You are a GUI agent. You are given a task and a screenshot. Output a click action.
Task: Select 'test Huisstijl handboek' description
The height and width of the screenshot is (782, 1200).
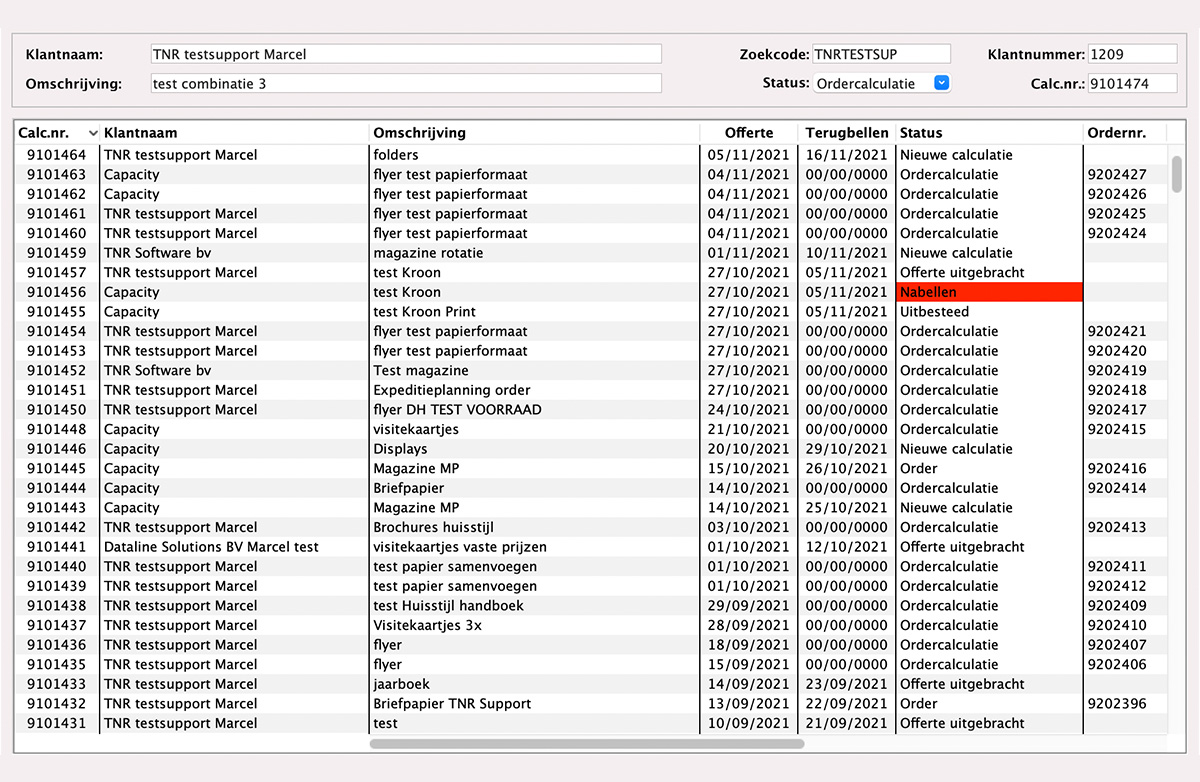click(448, 605)
